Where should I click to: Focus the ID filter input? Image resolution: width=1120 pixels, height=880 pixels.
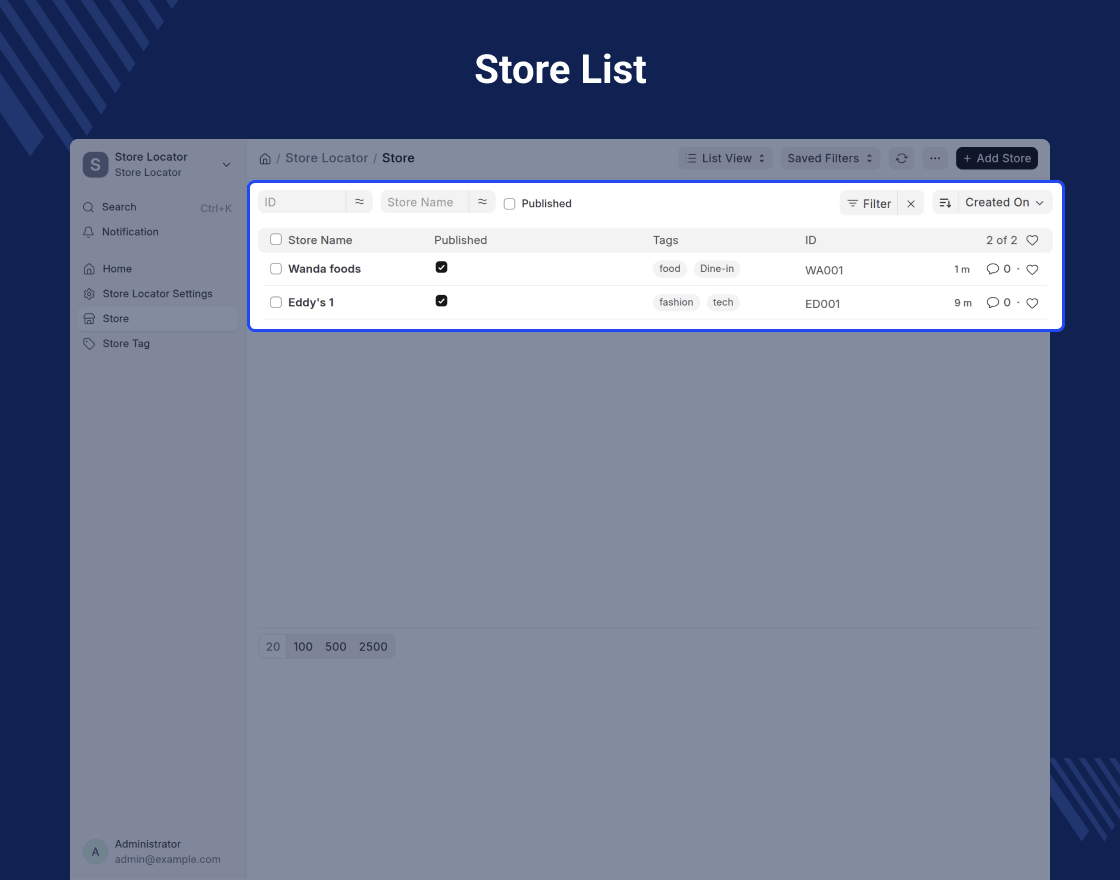(302, 202)
